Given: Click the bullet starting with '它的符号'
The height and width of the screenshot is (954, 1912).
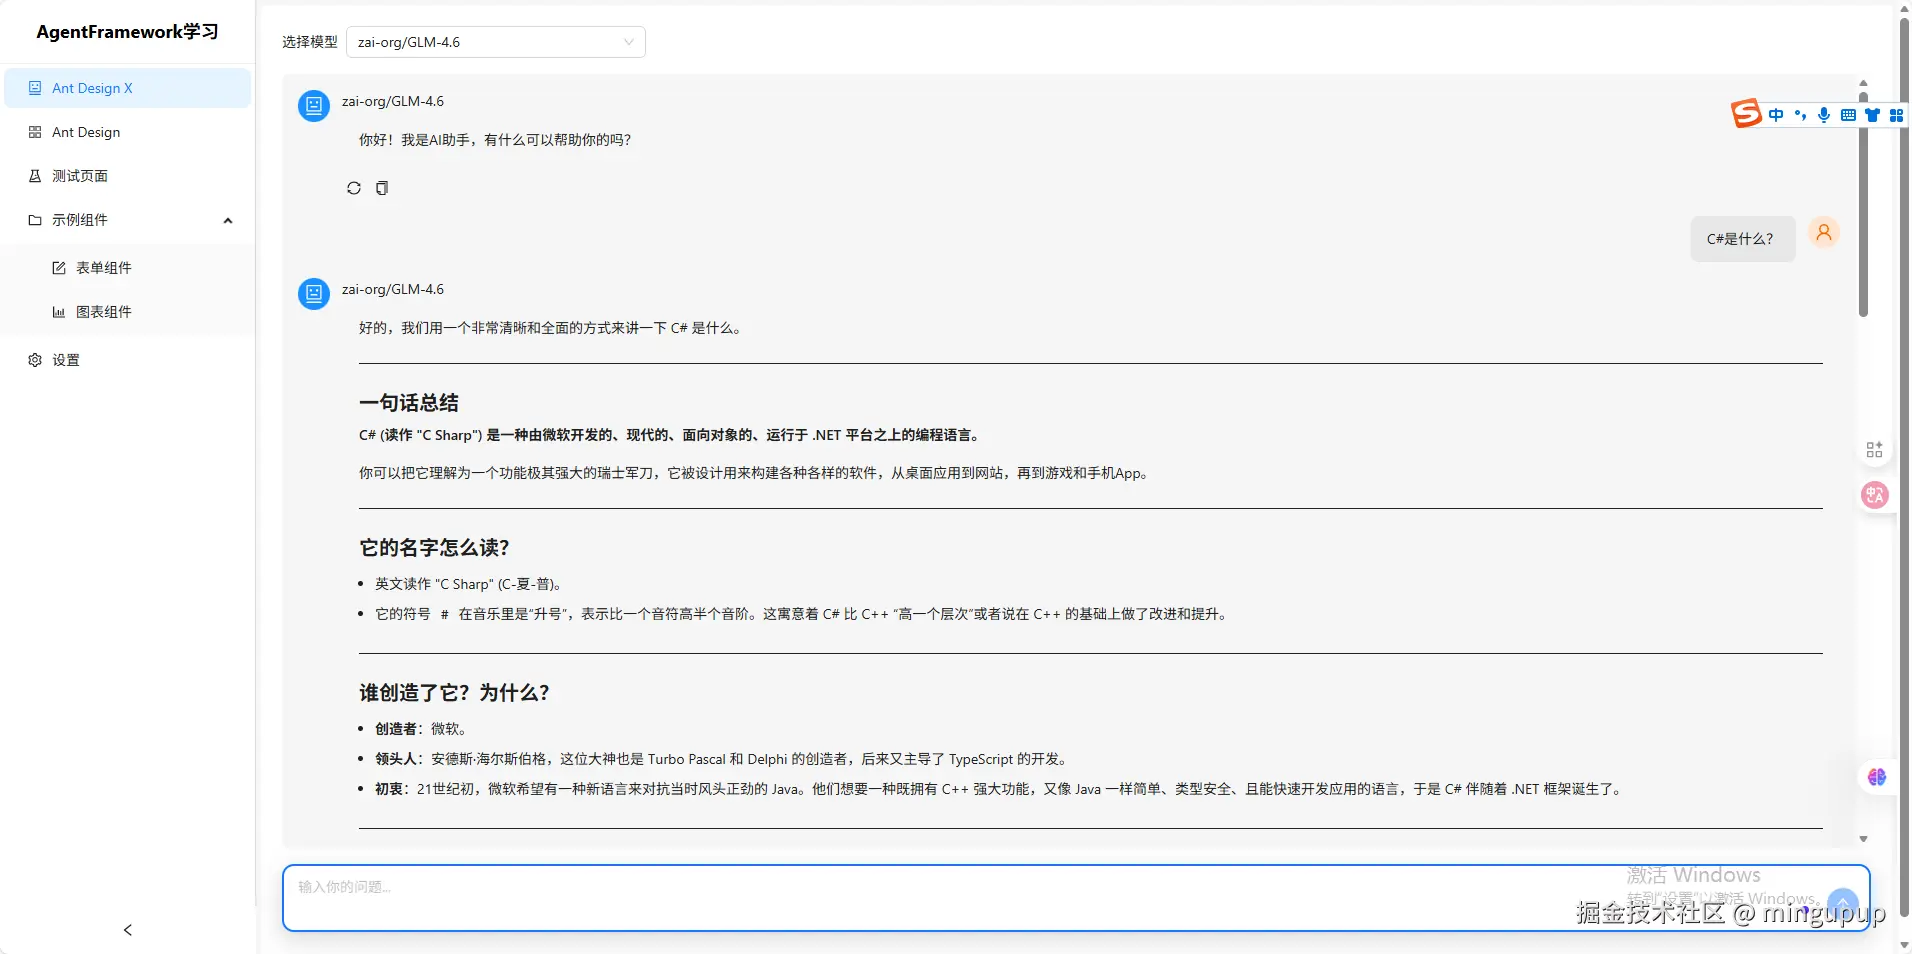Looking at the screenshot, I should click(803, 614).
